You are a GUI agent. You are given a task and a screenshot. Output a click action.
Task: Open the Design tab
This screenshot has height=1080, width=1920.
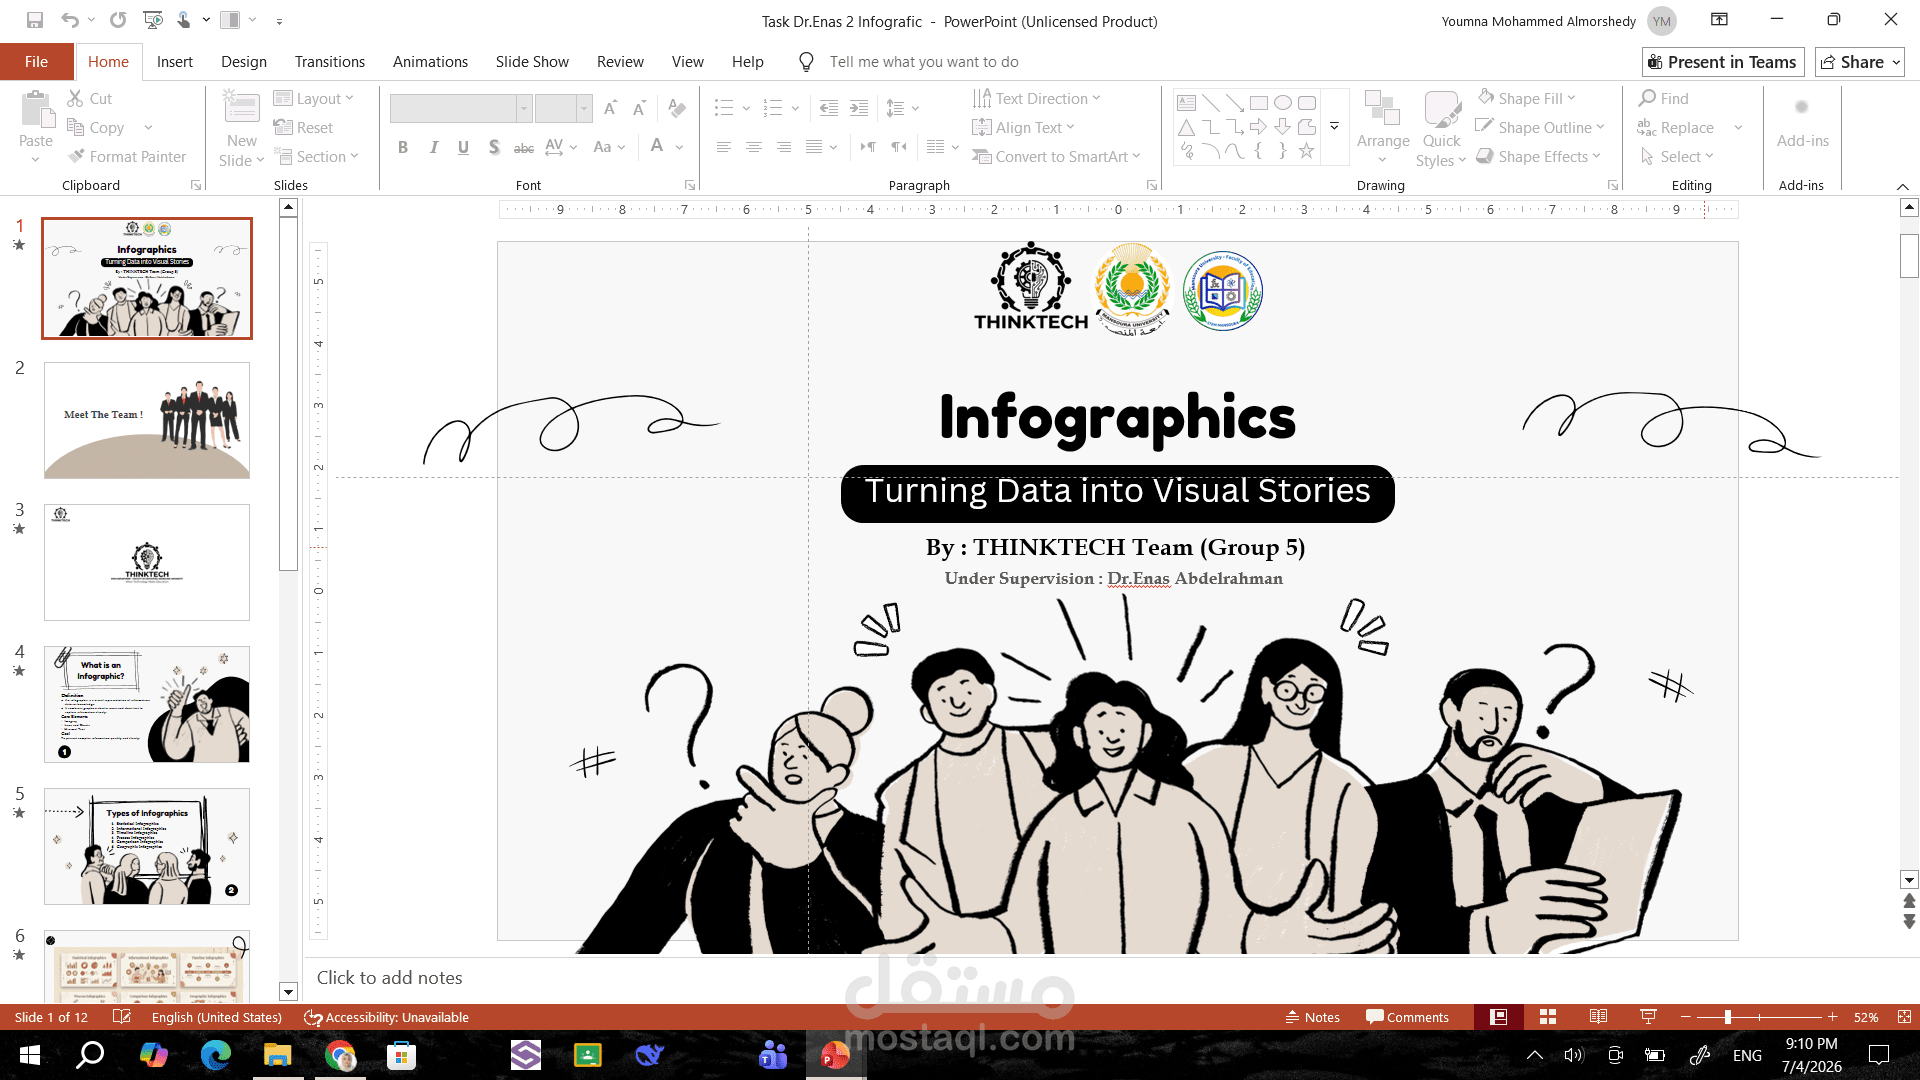(x=244, y=62)
